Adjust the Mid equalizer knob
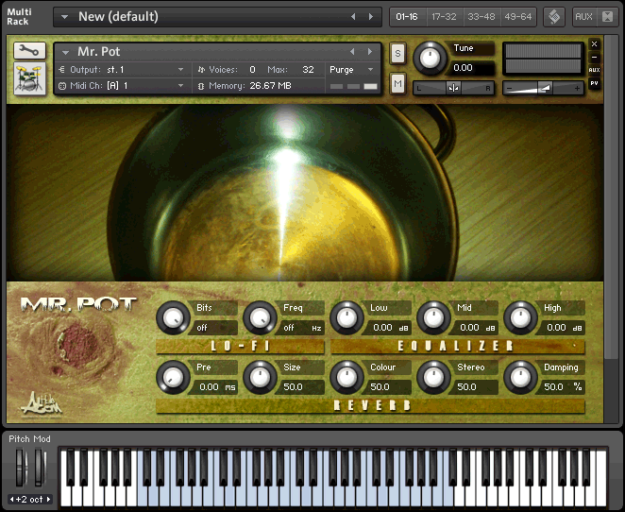This screenshot has height=512, width=625. (x=433, y=318)
